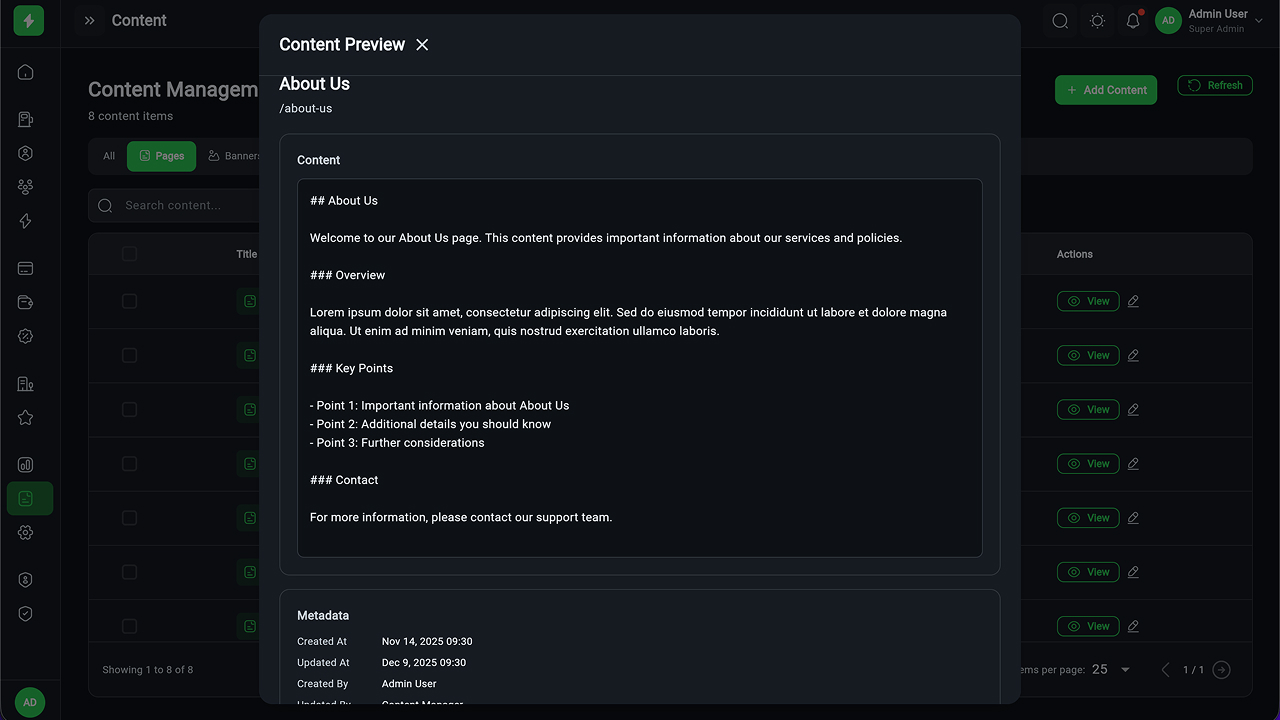This screenshot has width=1280, height=720.
Task: Click the Add Content button
Action: [1105, 90]
